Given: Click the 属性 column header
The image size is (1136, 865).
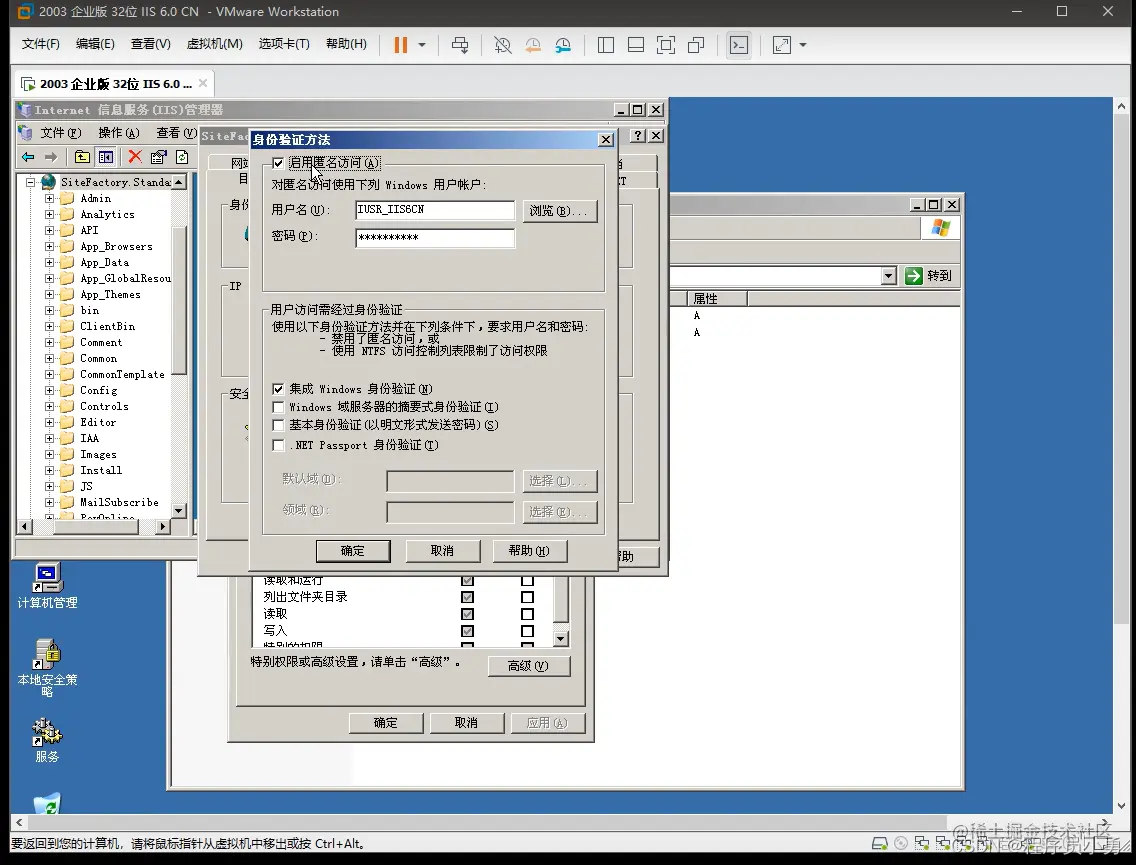Looking at the screenshot, I should 717,298.
